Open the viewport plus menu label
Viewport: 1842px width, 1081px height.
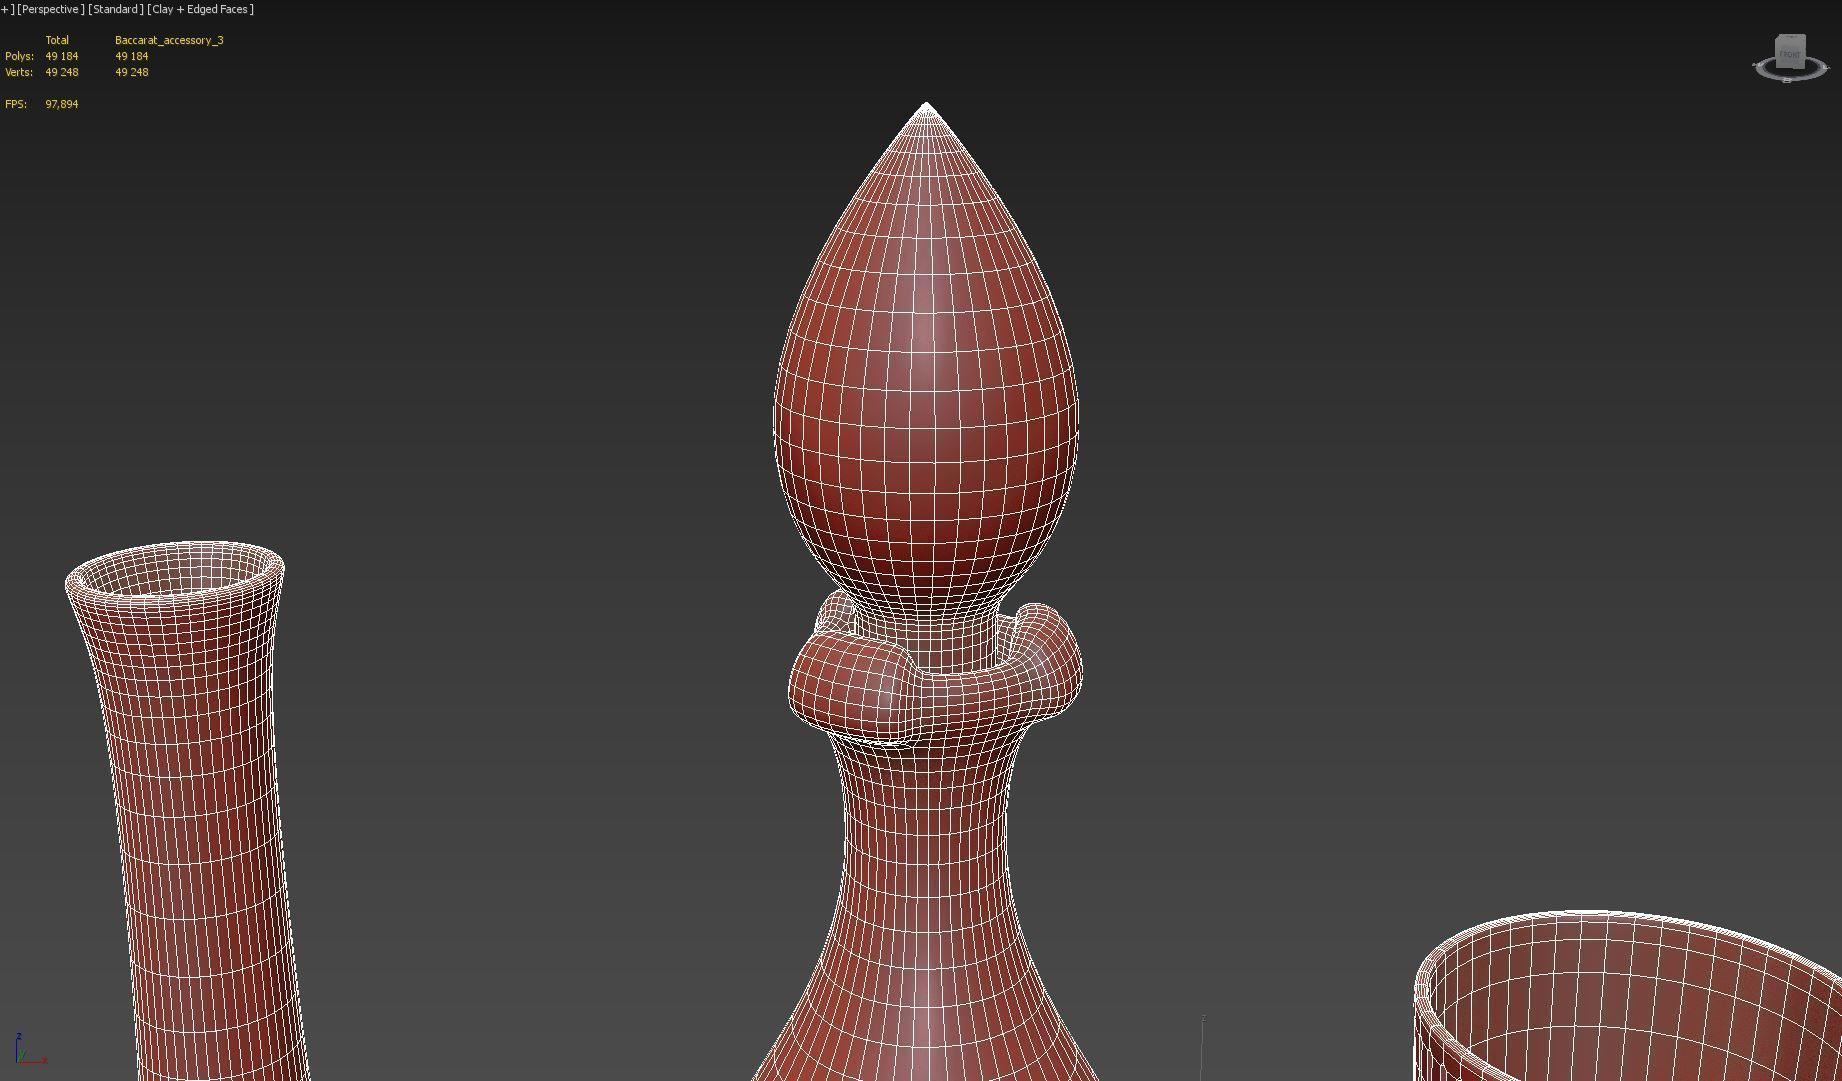coord(6,9)
